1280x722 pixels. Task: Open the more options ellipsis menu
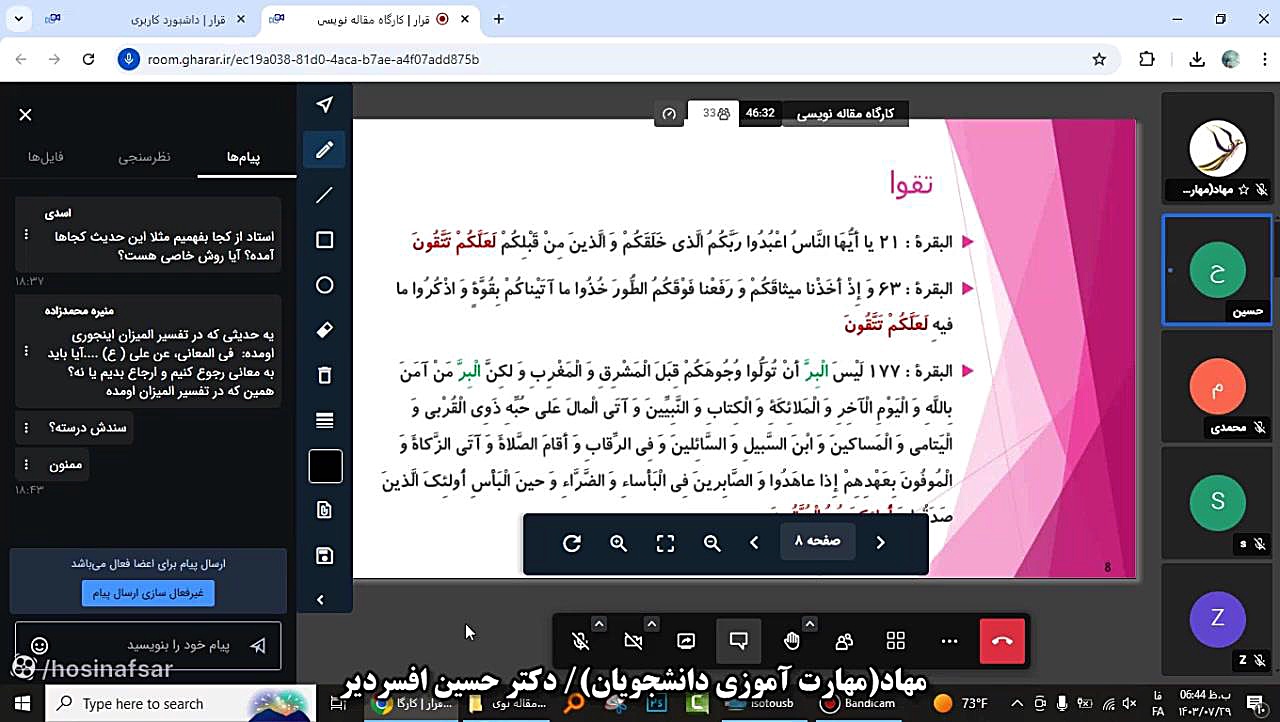point(949,641)
